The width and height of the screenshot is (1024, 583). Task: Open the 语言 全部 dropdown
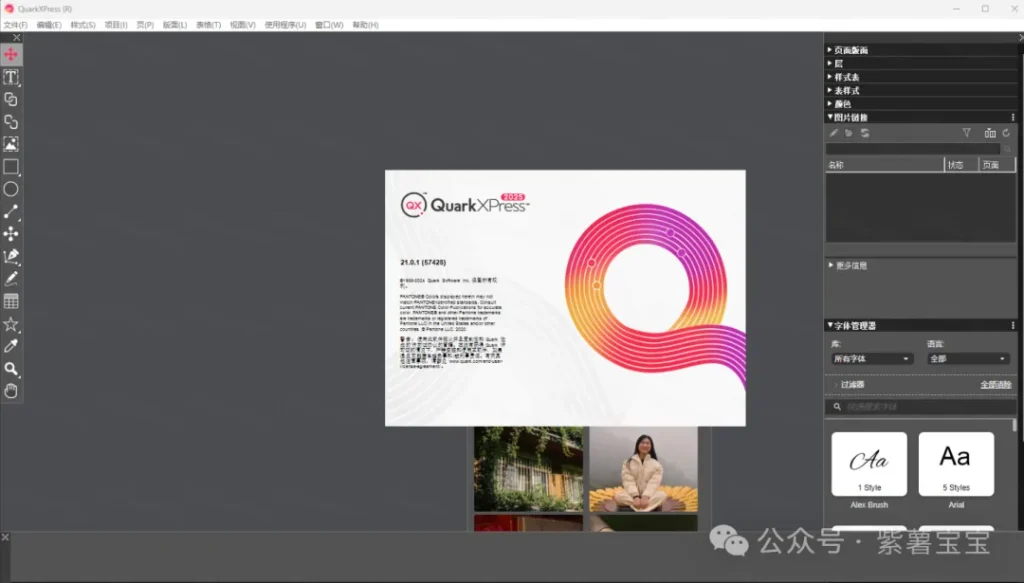(967, 358)
